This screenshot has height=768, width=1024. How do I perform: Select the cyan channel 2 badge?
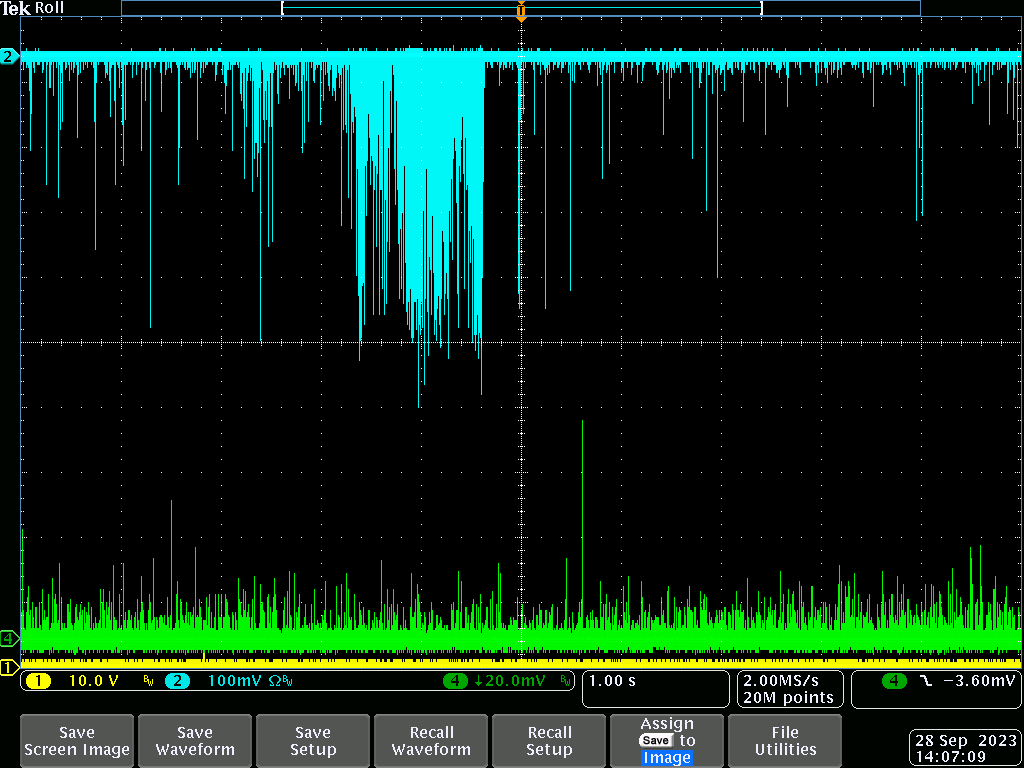click(176, 681)
